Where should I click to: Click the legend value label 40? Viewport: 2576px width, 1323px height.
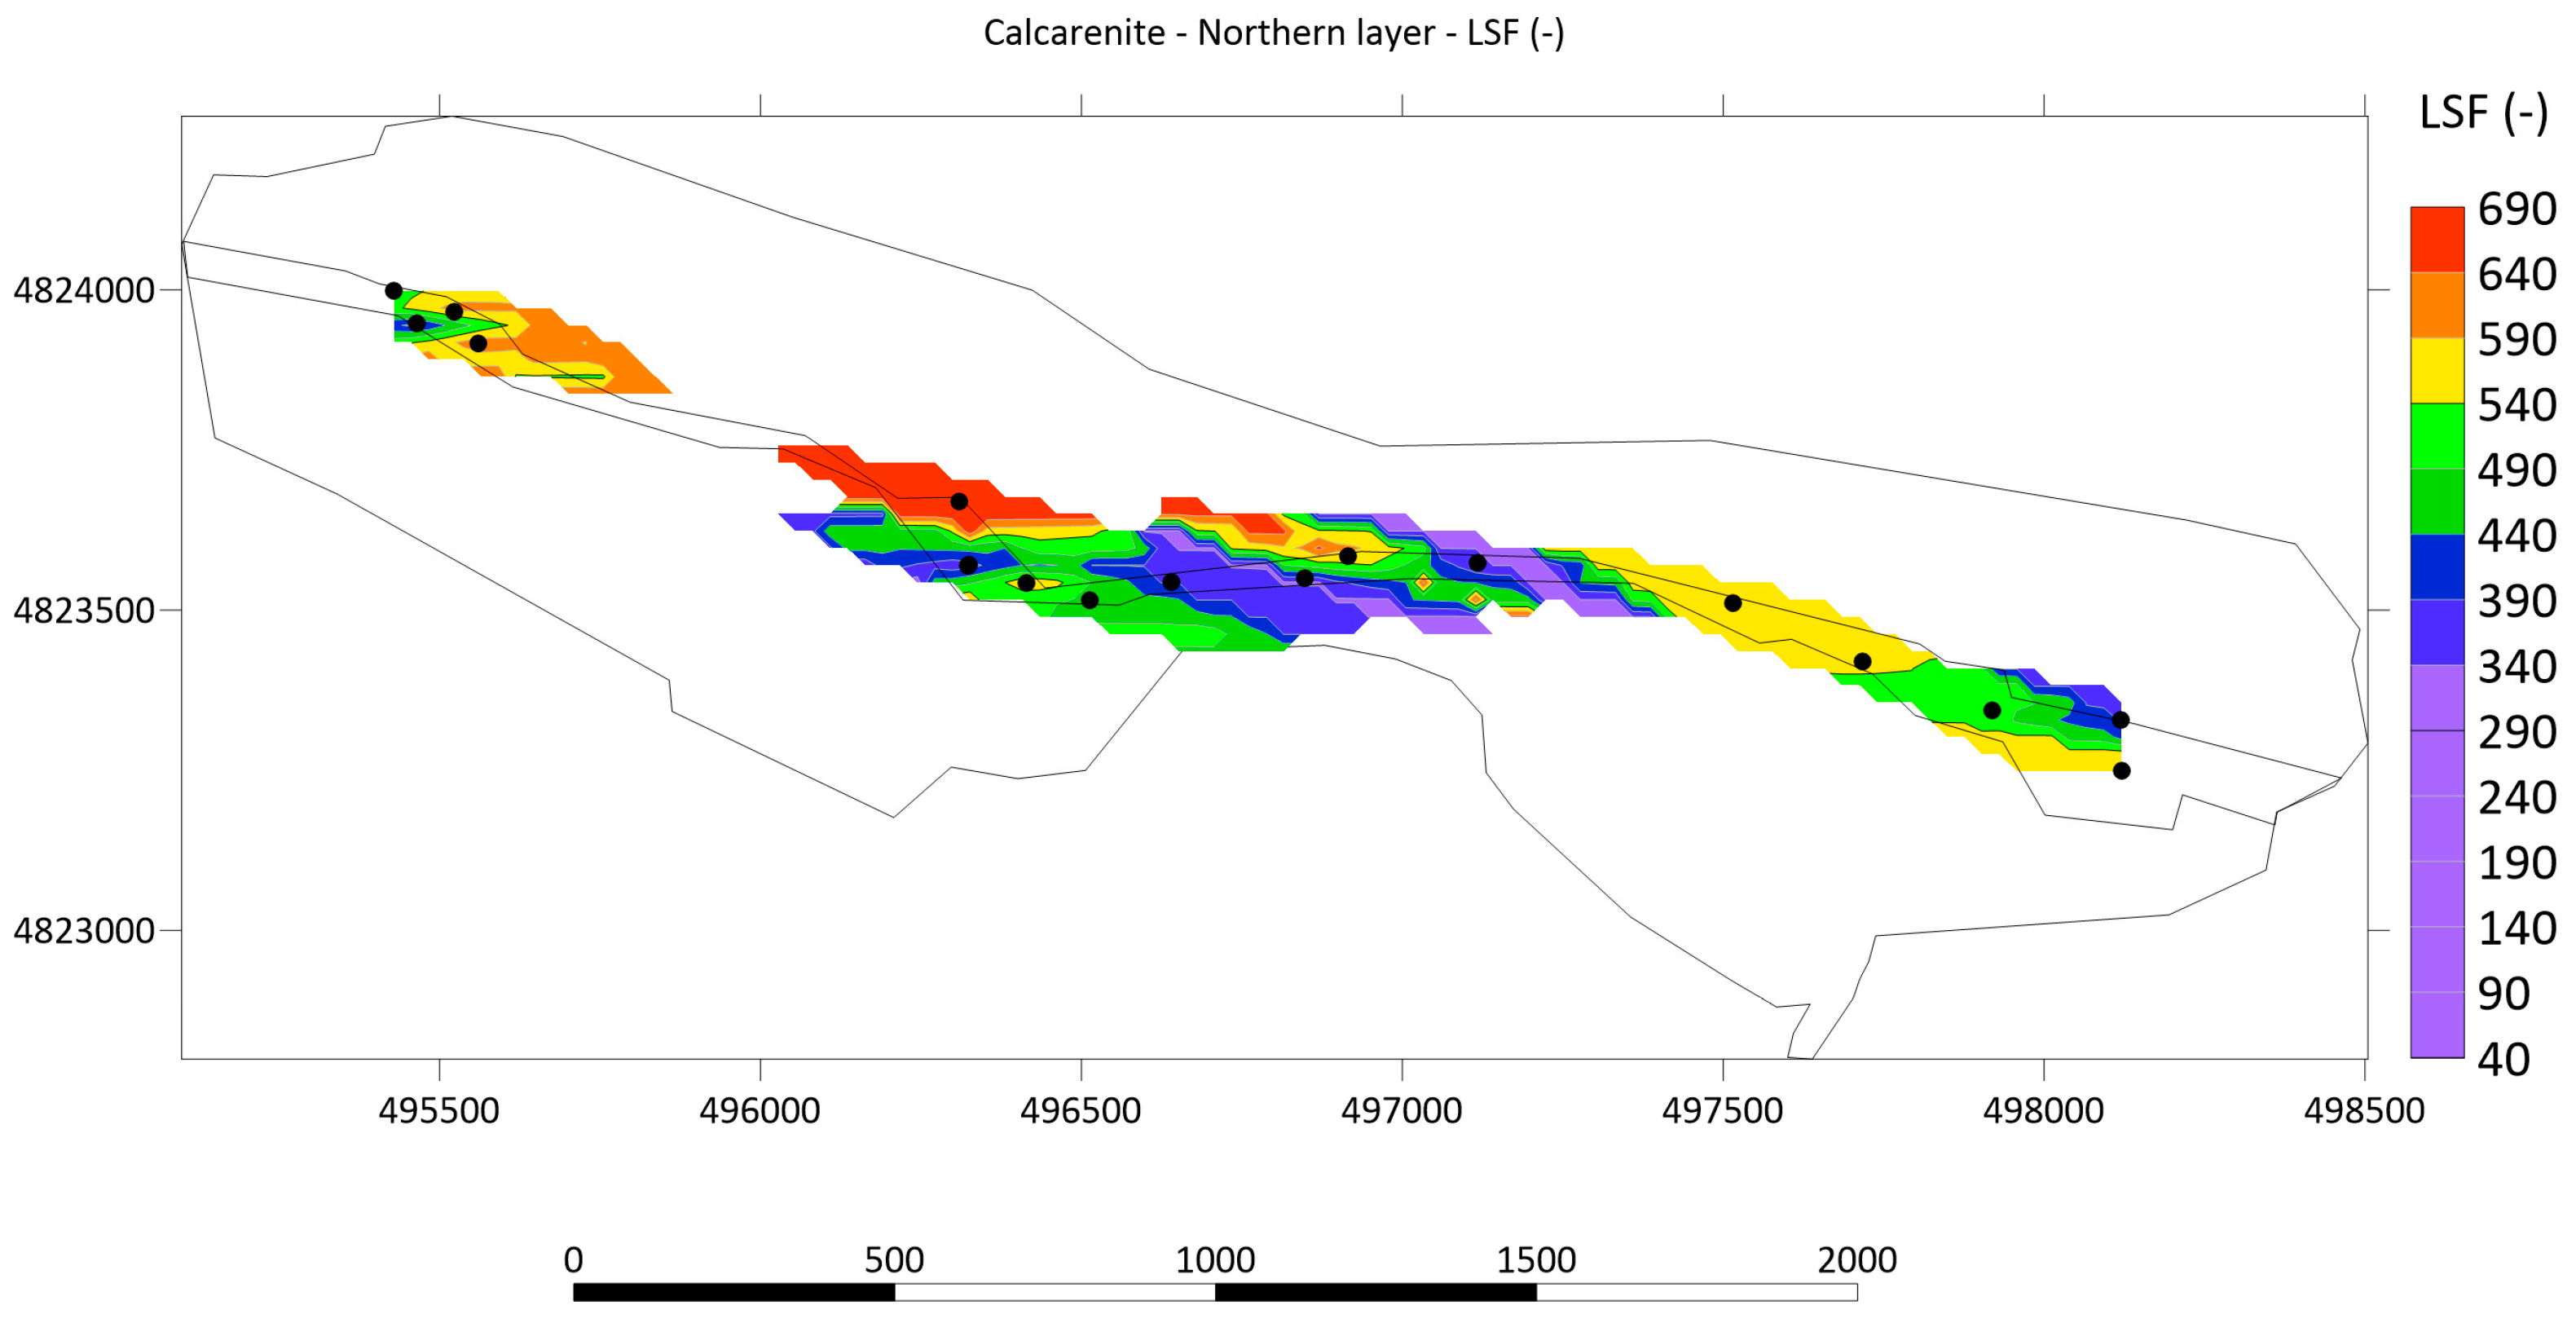tap(2503, 1059)
